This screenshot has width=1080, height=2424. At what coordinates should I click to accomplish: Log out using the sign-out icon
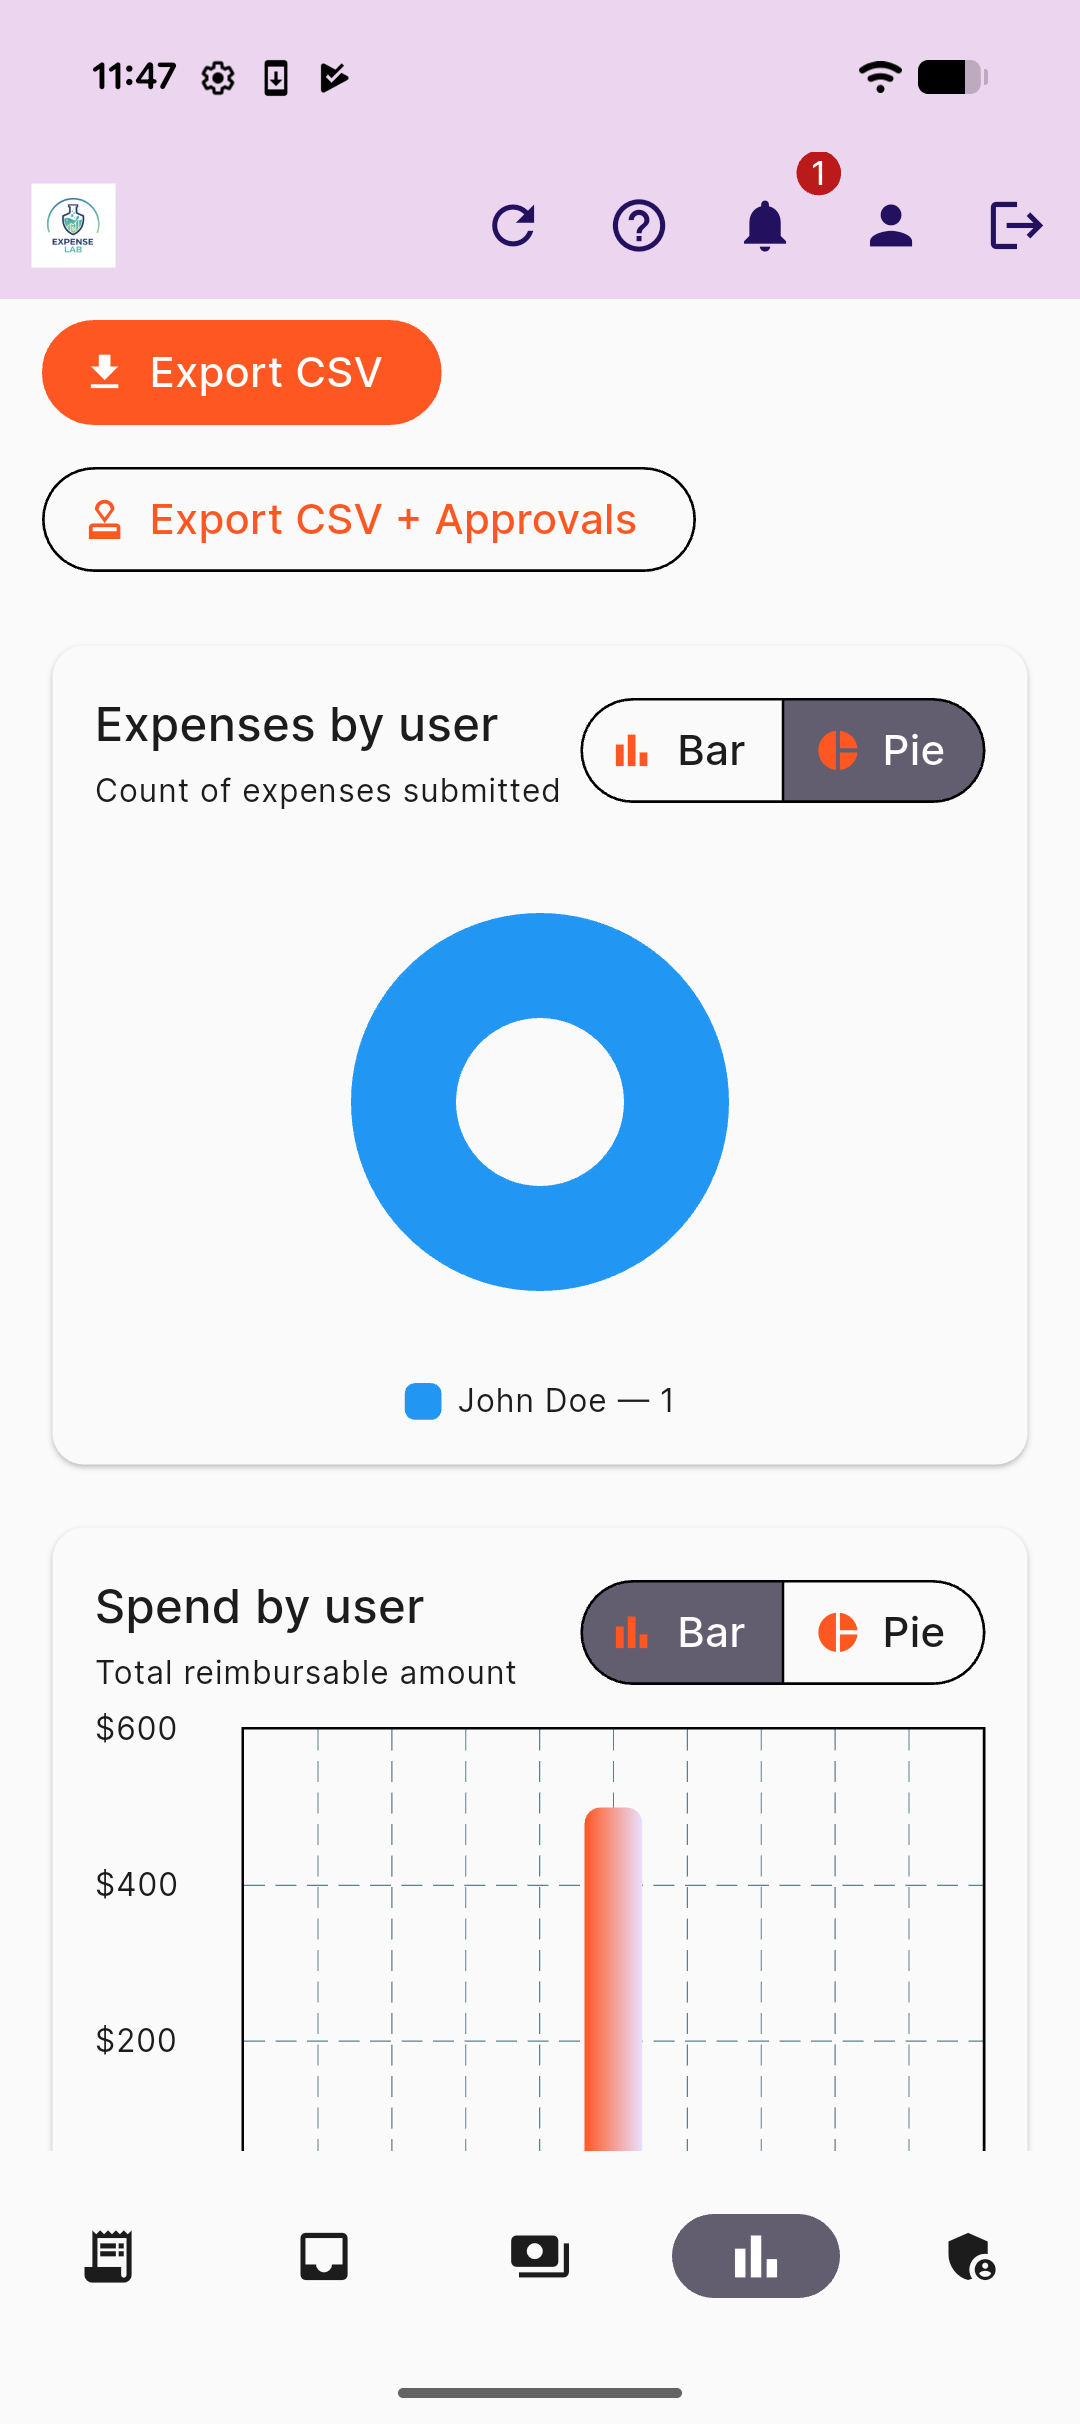[1016, 224]
